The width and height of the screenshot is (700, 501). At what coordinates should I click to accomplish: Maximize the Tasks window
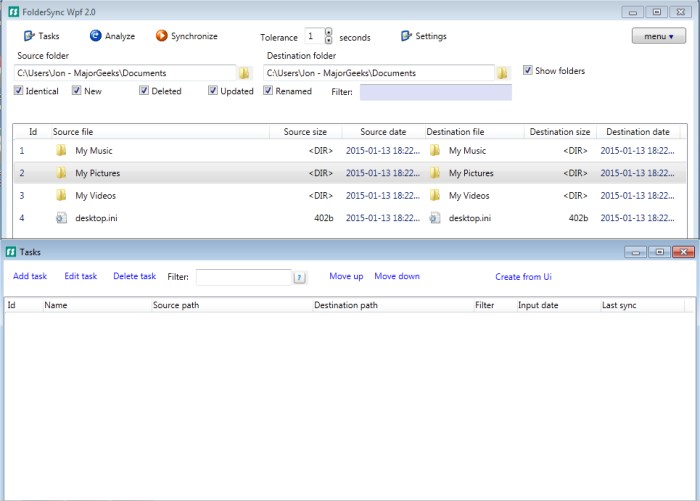pyautogui.click(x=659, y=252)
